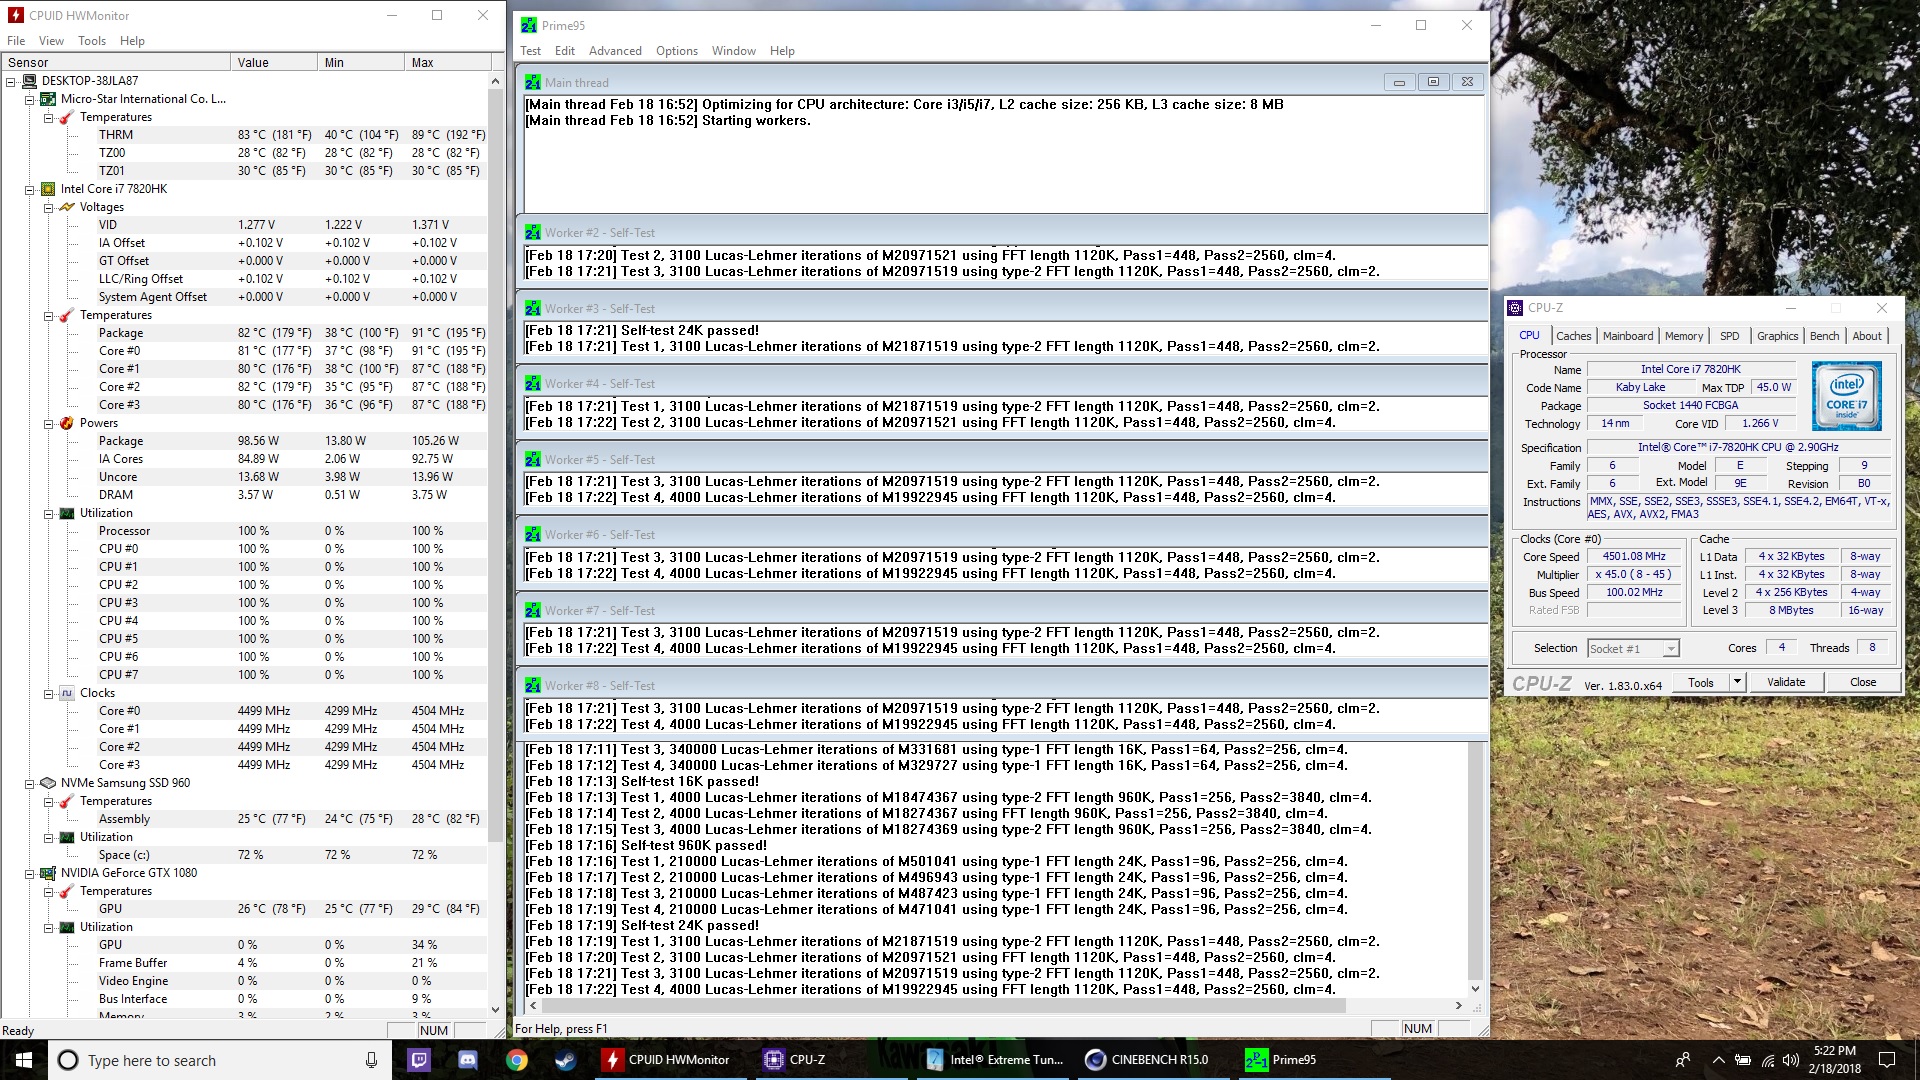Collapse the Intel Core i7 7820HK node
1920x1080 pixels.
point(29,189)
